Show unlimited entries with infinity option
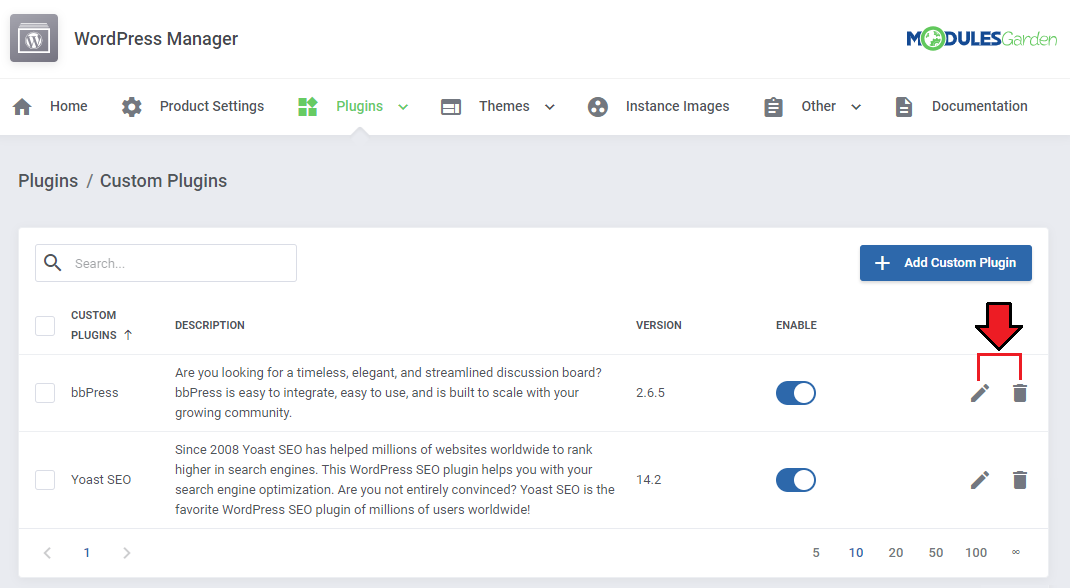 click(1016, 553)
